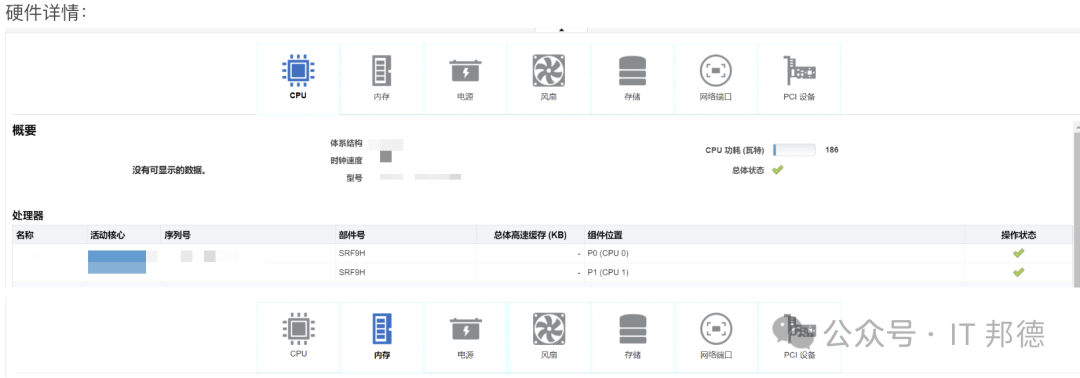Open the 内存 memory icon in the upper tab row
Viewport: 1080px width, 378px height.
click(x=381, y=70)
